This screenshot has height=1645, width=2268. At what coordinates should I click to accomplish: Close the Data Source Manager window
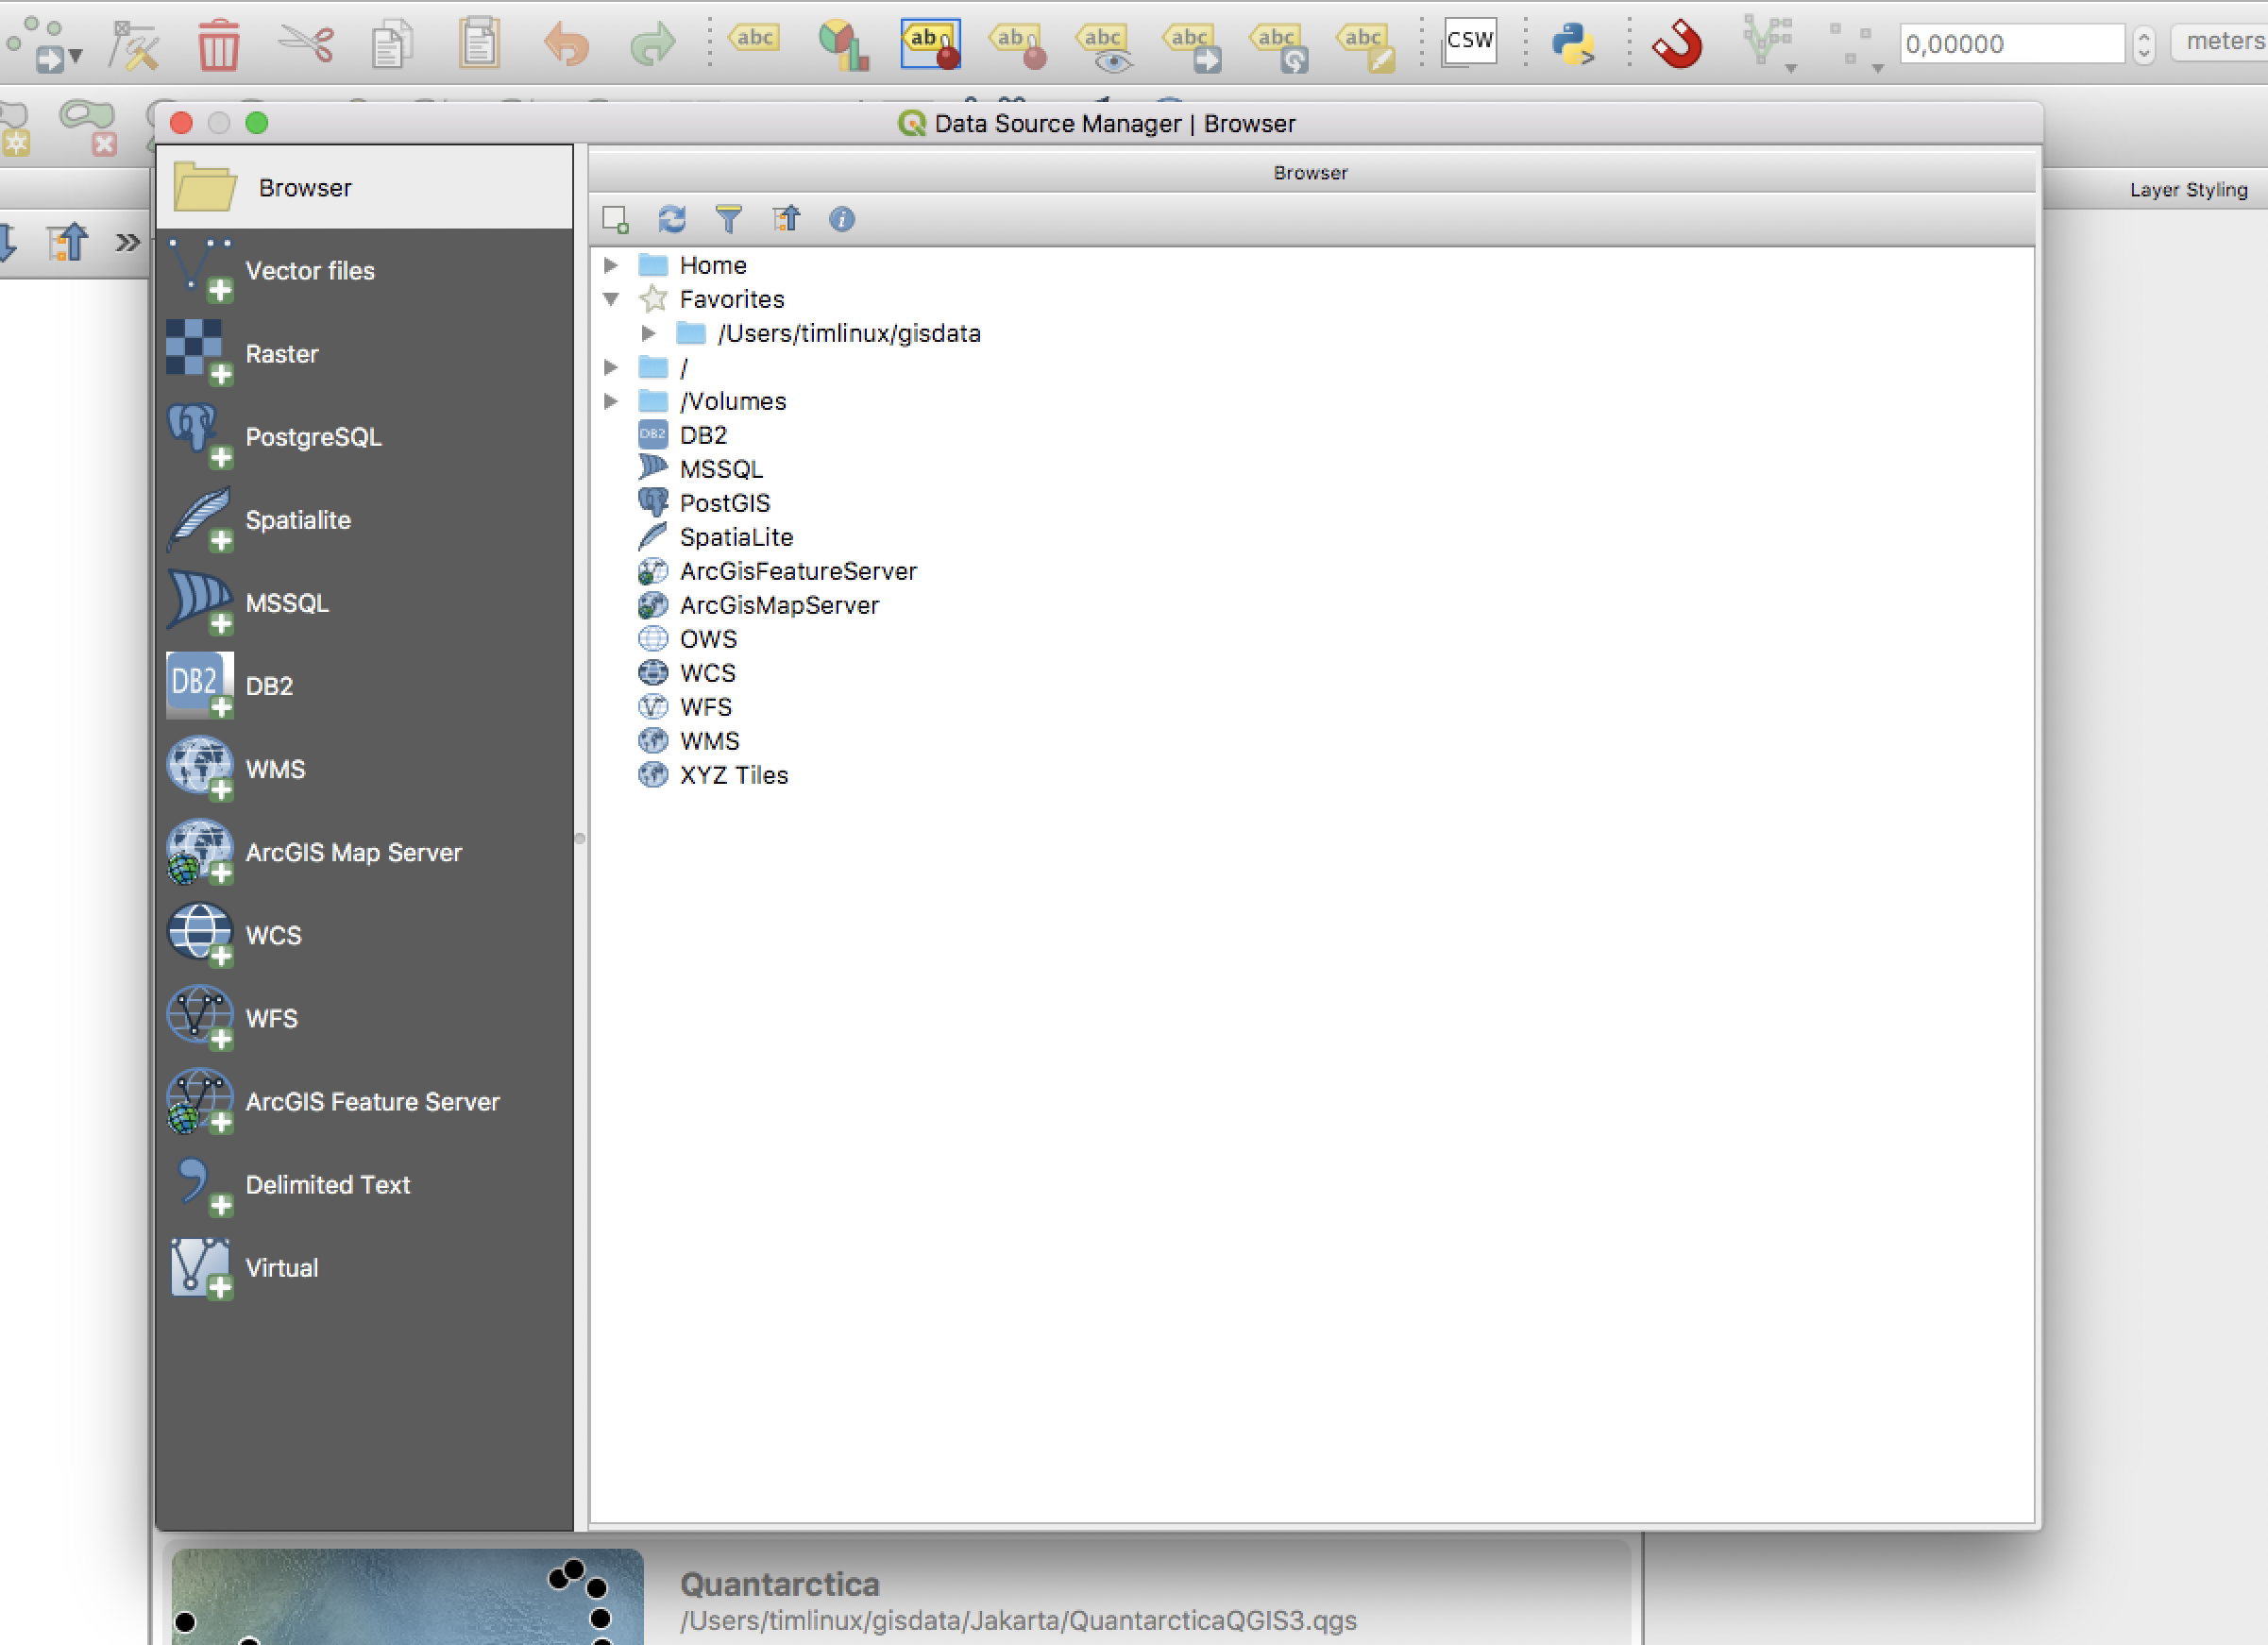pos(181,123)
